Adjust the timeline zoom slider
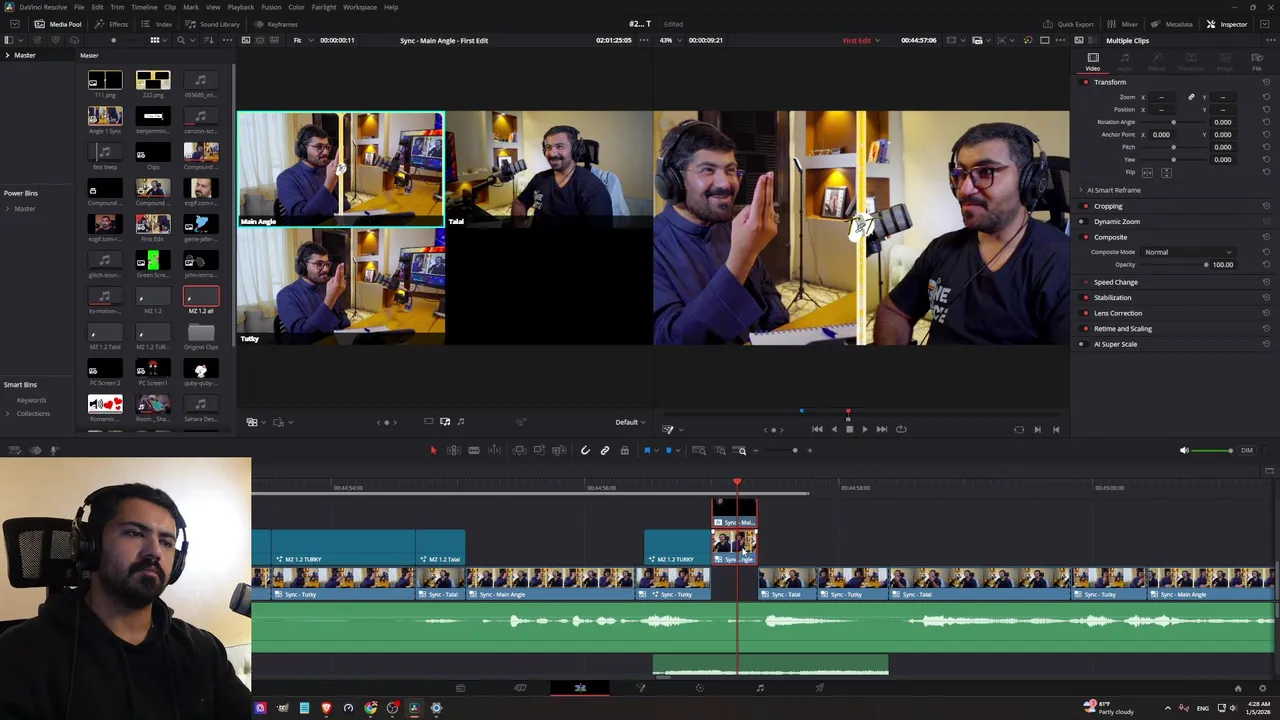Image resolution: width=1280 pixels, height=720 pixels. pos(796,451)
